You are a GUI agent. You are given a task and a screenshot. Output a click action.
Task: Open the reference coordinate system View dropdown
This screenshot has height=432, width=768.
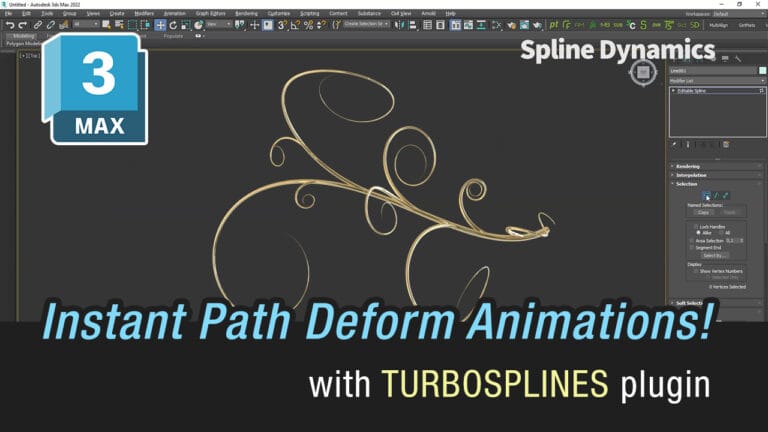tap(218, 24)
